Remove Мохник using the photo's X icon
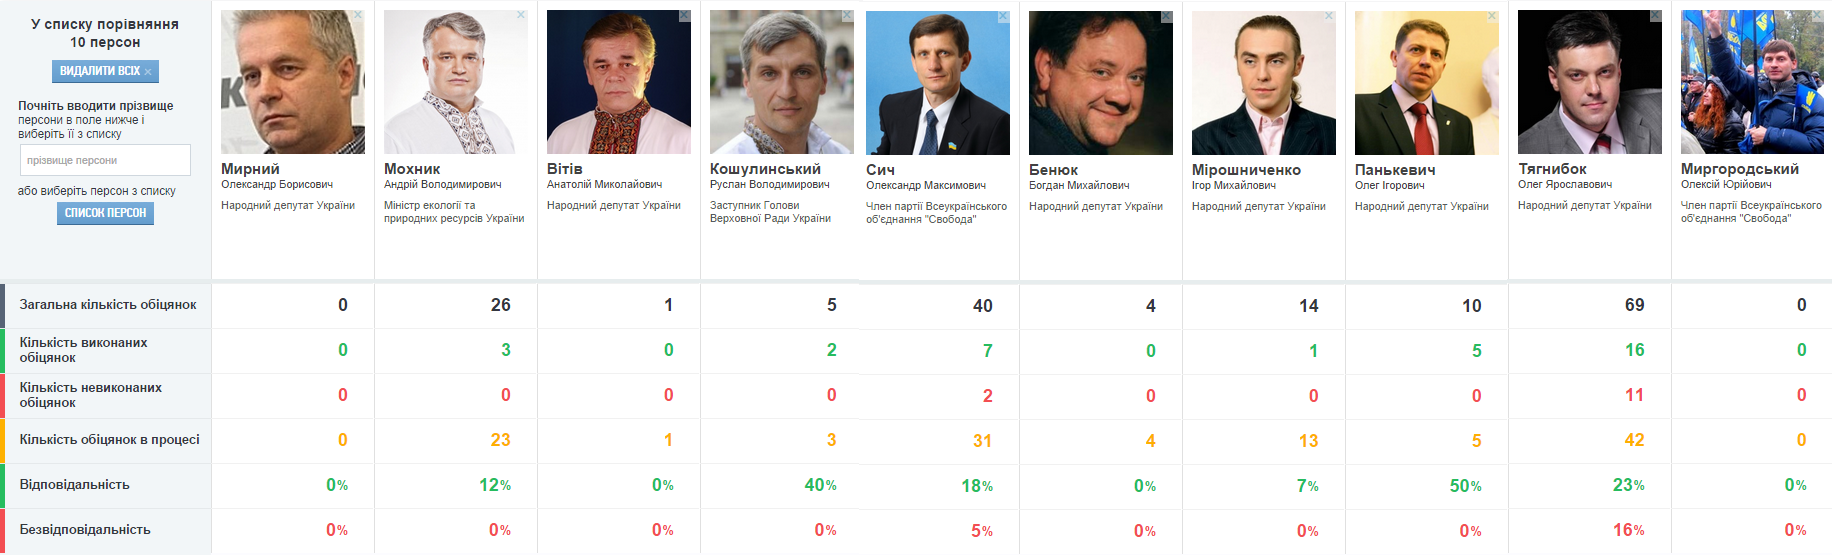Viewport: 1835px width, 555px height. coord(521,15)
